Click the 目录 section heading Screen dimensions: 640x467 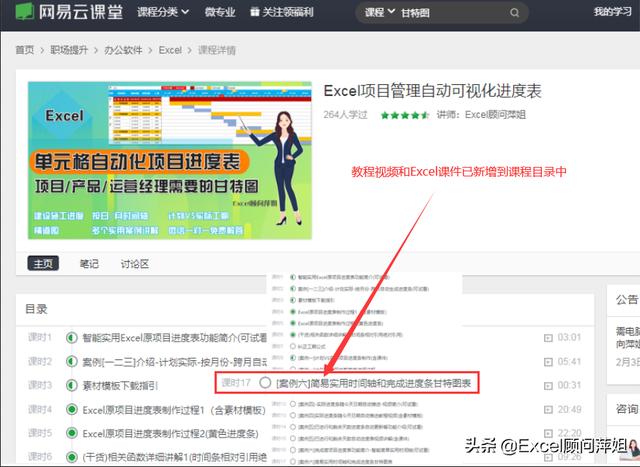click(x=36, y=309)
